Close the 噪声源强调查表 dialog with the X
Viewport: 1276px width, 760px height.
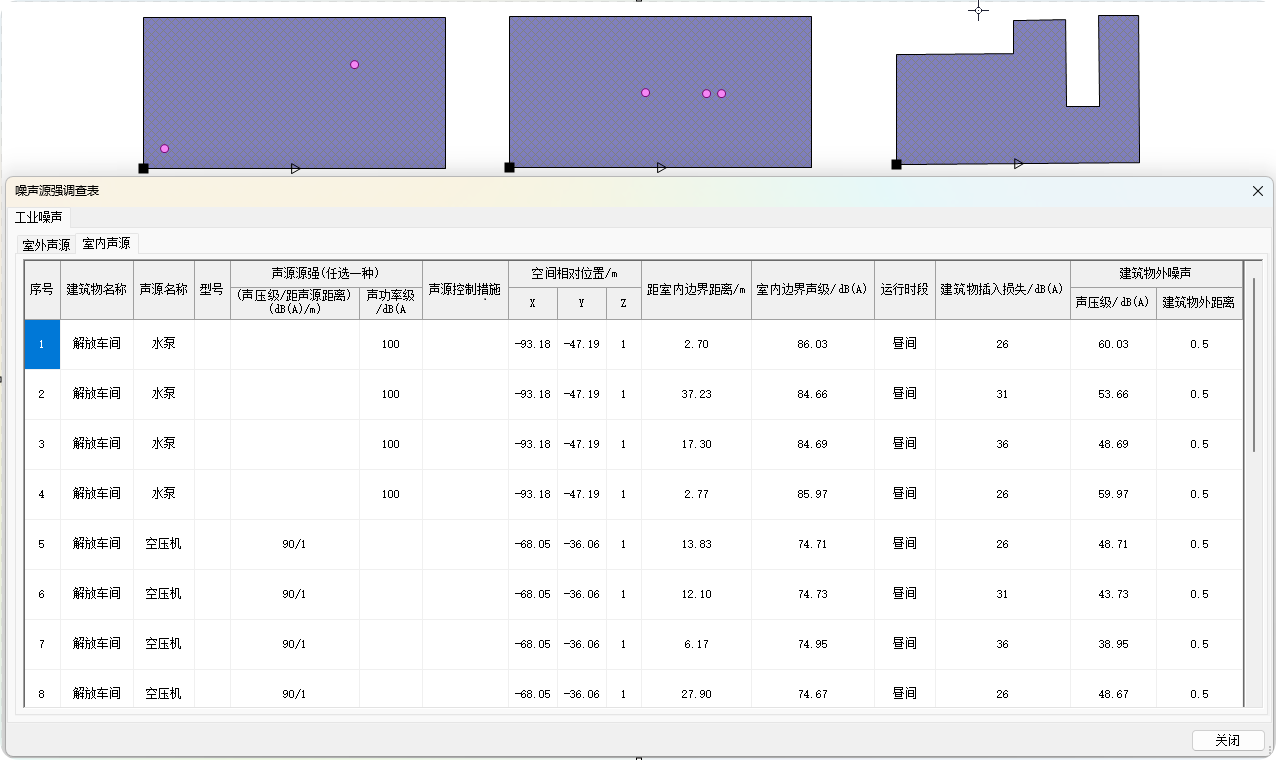1258,191
